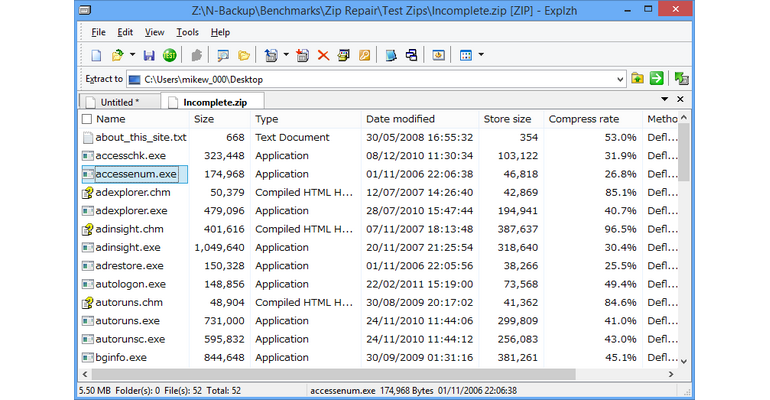
Task: Click the New archive blank page icon
Action: click(x=96, y=55)
